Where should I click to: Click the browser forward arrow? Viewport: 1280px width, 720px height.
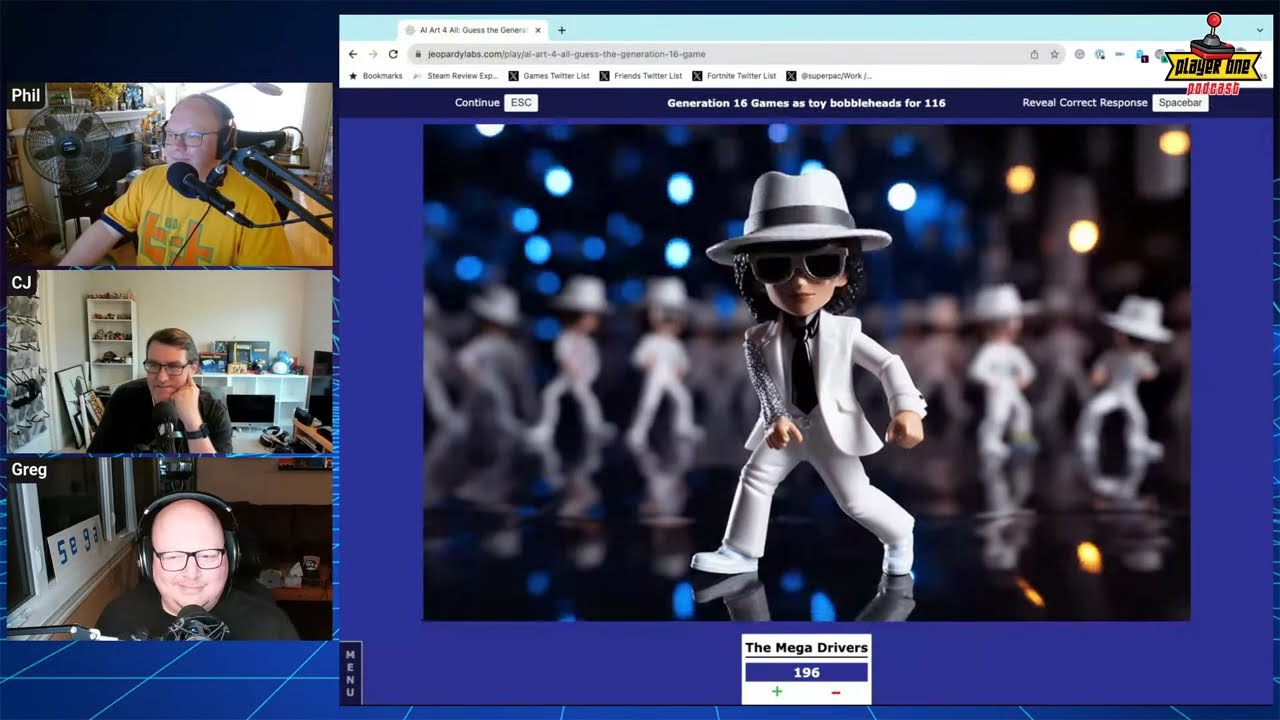pyautogui.click(x=373, y=54)
